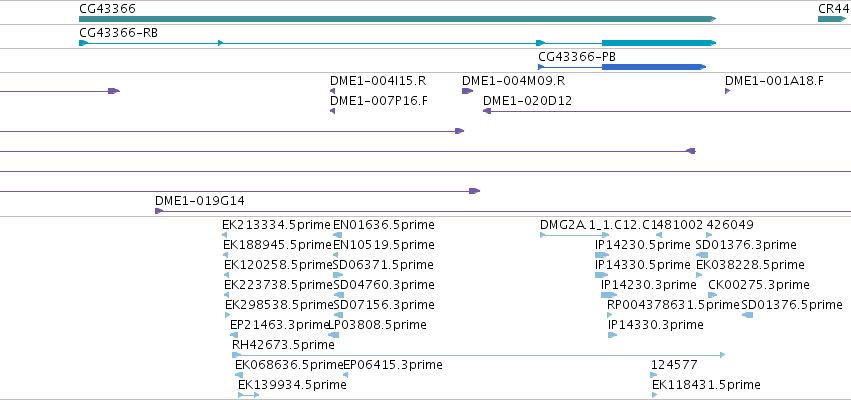Select the DME1-019G14 clone label
This screenshot has width=851, height=400.
point(199,201)
